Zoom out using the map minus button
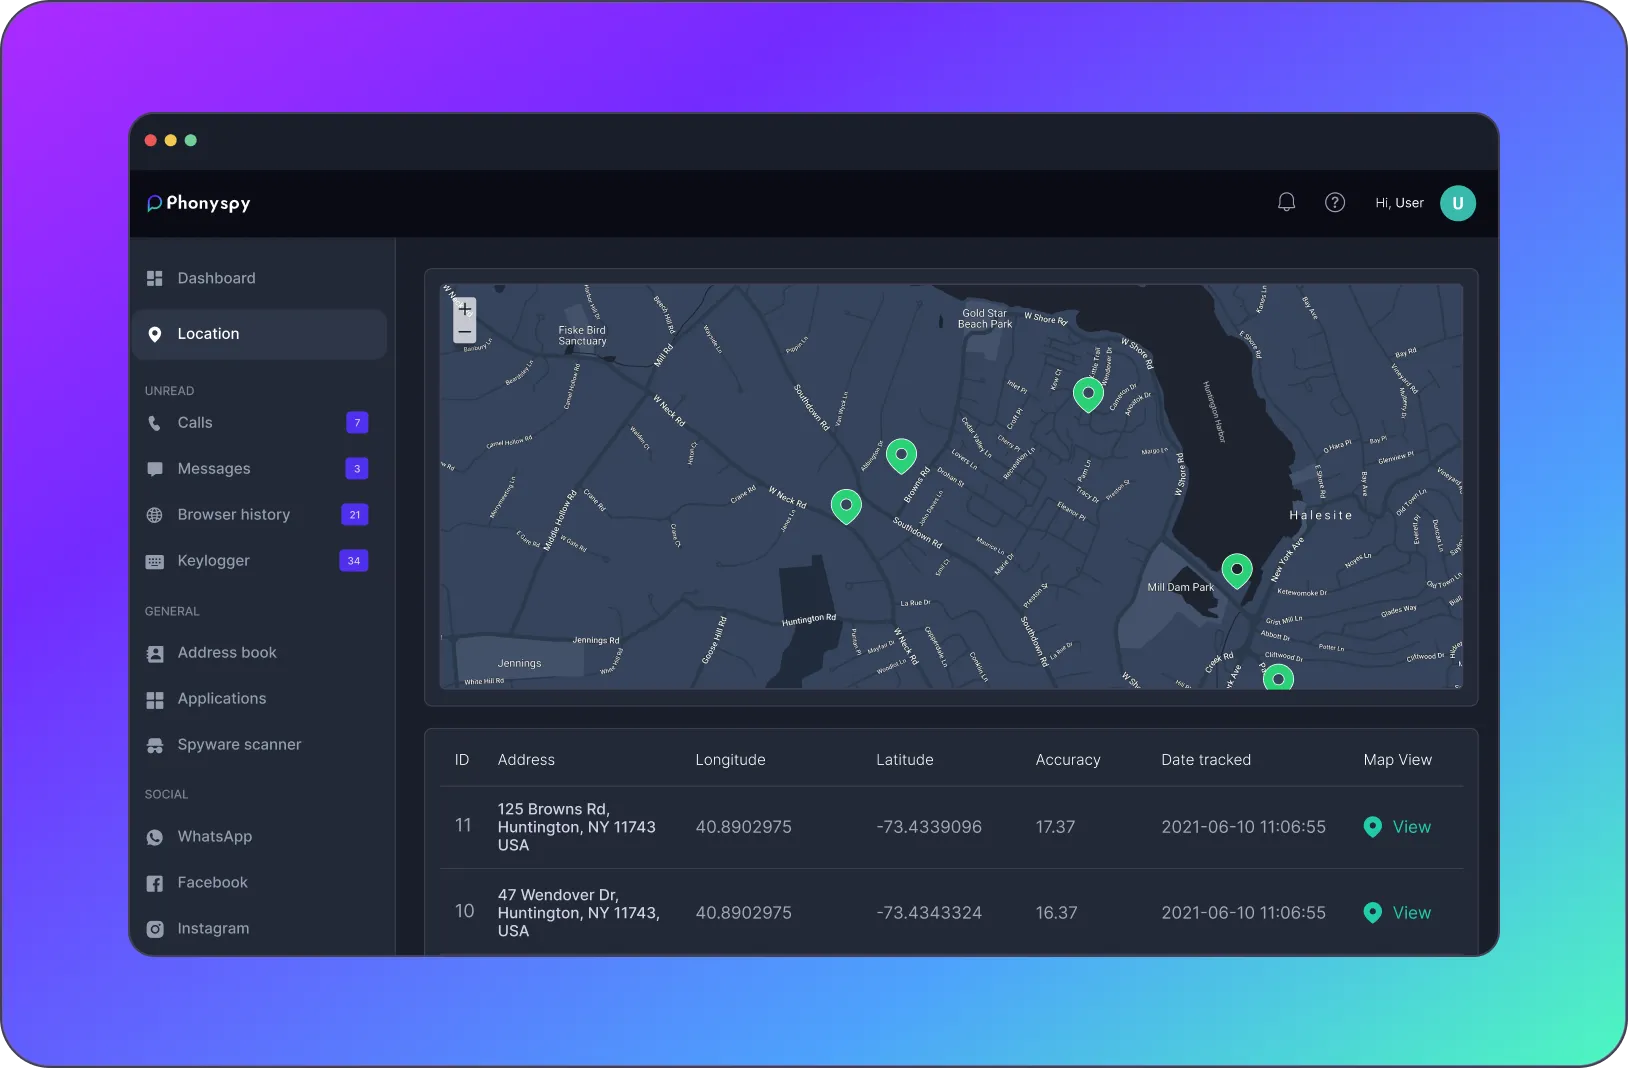 [464, 331]
